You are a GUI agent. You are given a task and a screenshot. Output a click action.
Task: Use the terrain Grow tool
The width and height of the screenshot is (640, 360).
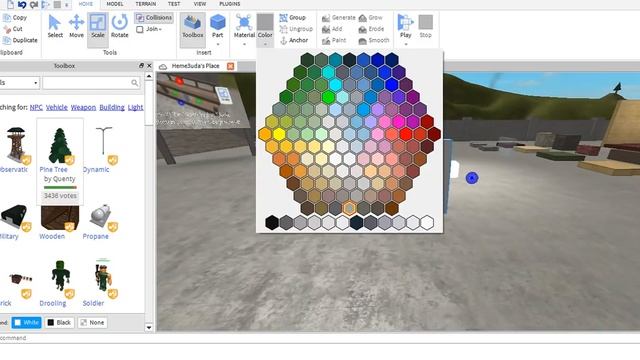[x=371, y=18]
